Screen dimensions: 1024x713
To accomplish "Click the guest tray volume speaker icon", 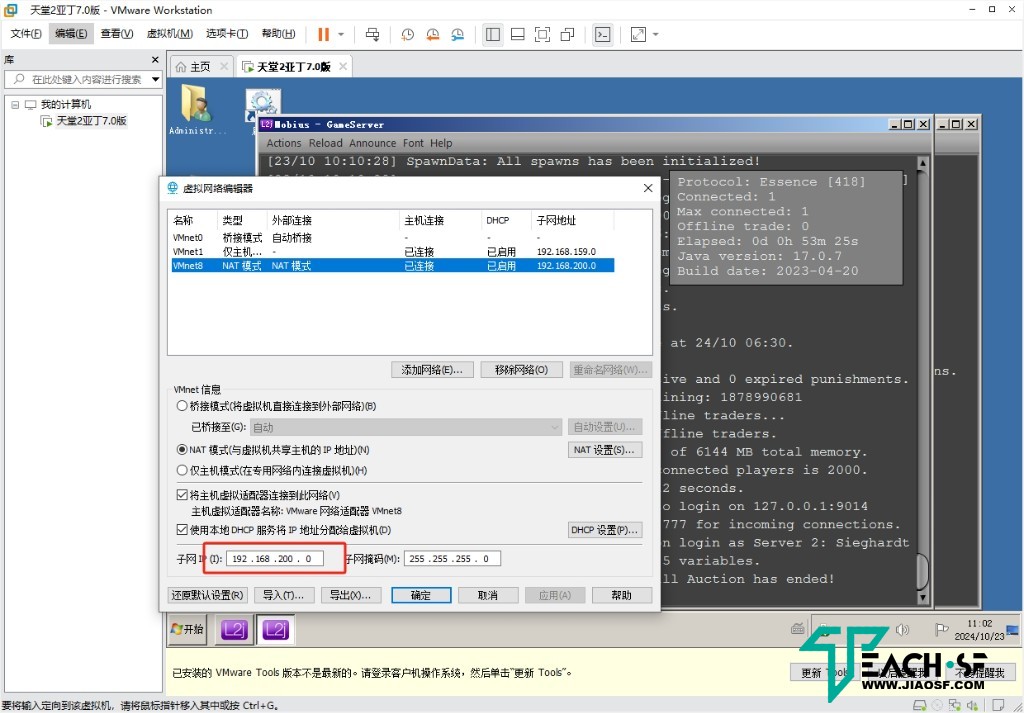I will click(x=903, y=629).
